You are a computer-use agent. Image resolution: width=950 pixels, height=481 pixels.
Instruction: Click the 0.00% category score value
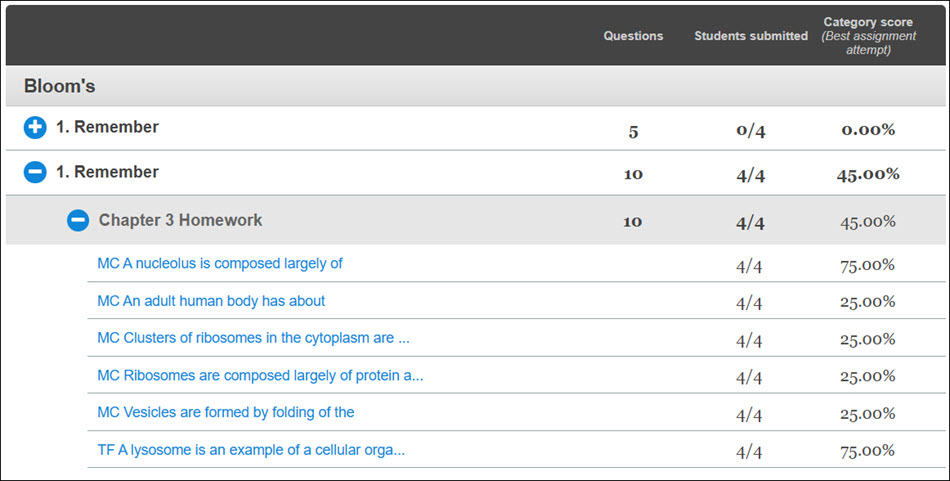(868, 130)
